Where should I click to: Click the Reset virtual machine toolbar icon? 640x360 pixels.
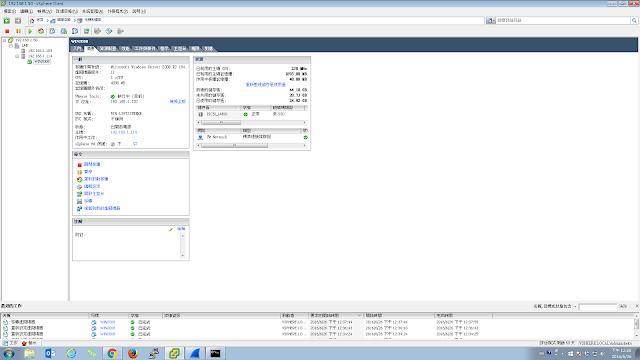pyautogui.click(x=41, y=31)
